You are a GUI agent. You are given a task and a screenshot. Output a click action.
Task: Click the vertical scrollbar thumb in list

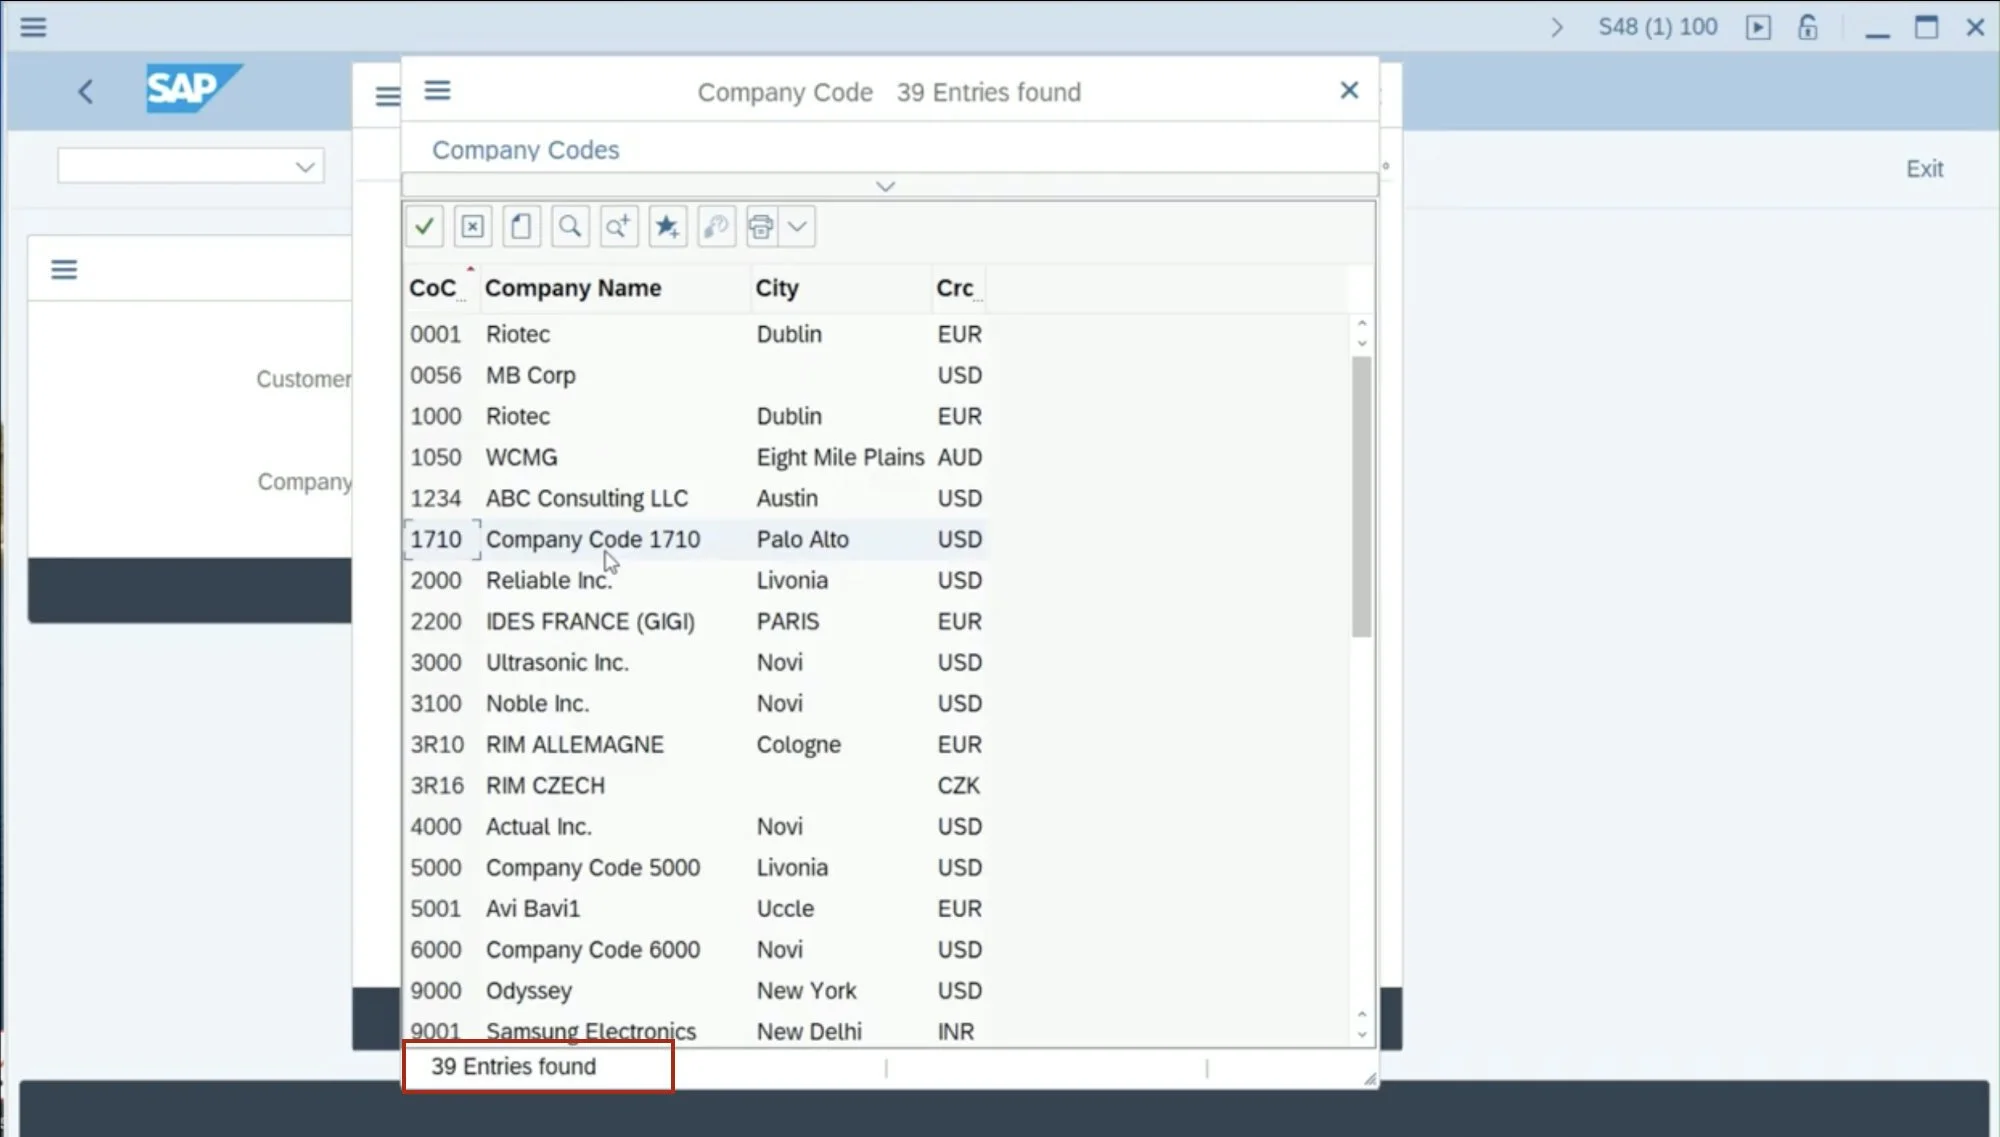point(1361,496)
